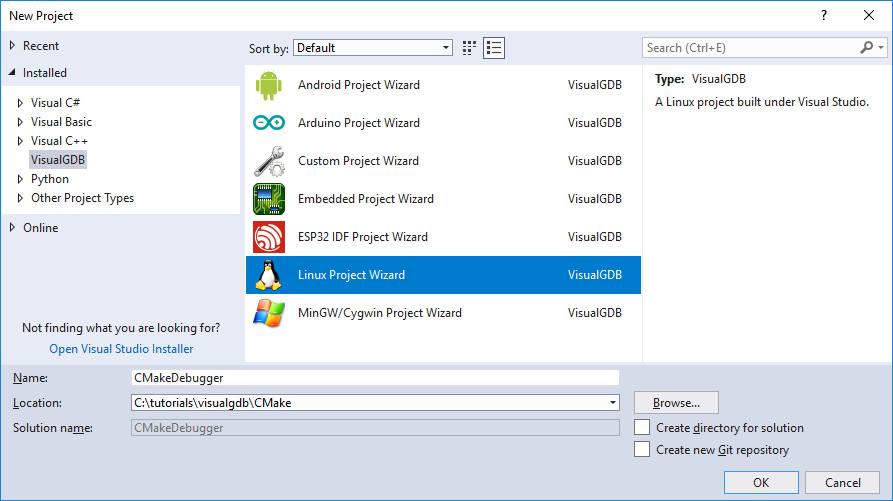The width and height of the screenshot is (893, 501).
Task: Expand the Visual C# node
Action: (21, 102)
